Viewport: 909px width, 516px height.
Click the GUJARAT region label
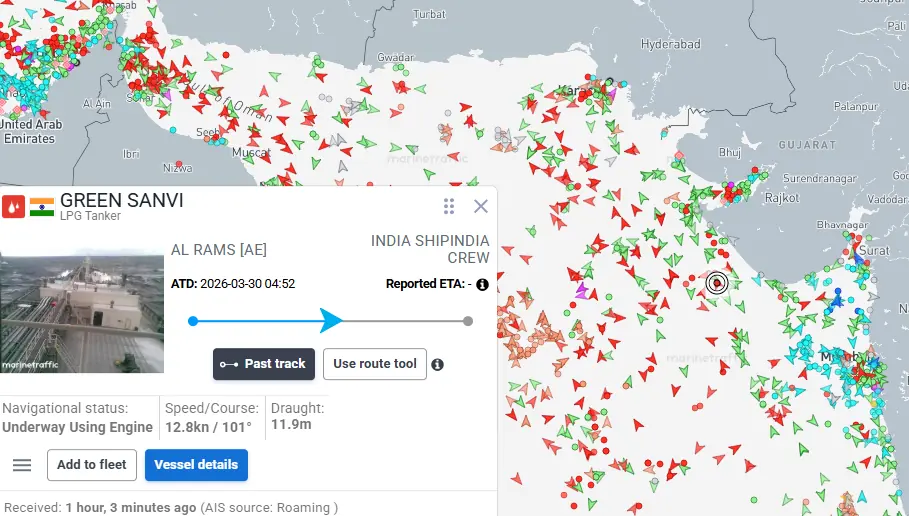tap(807, 145)
